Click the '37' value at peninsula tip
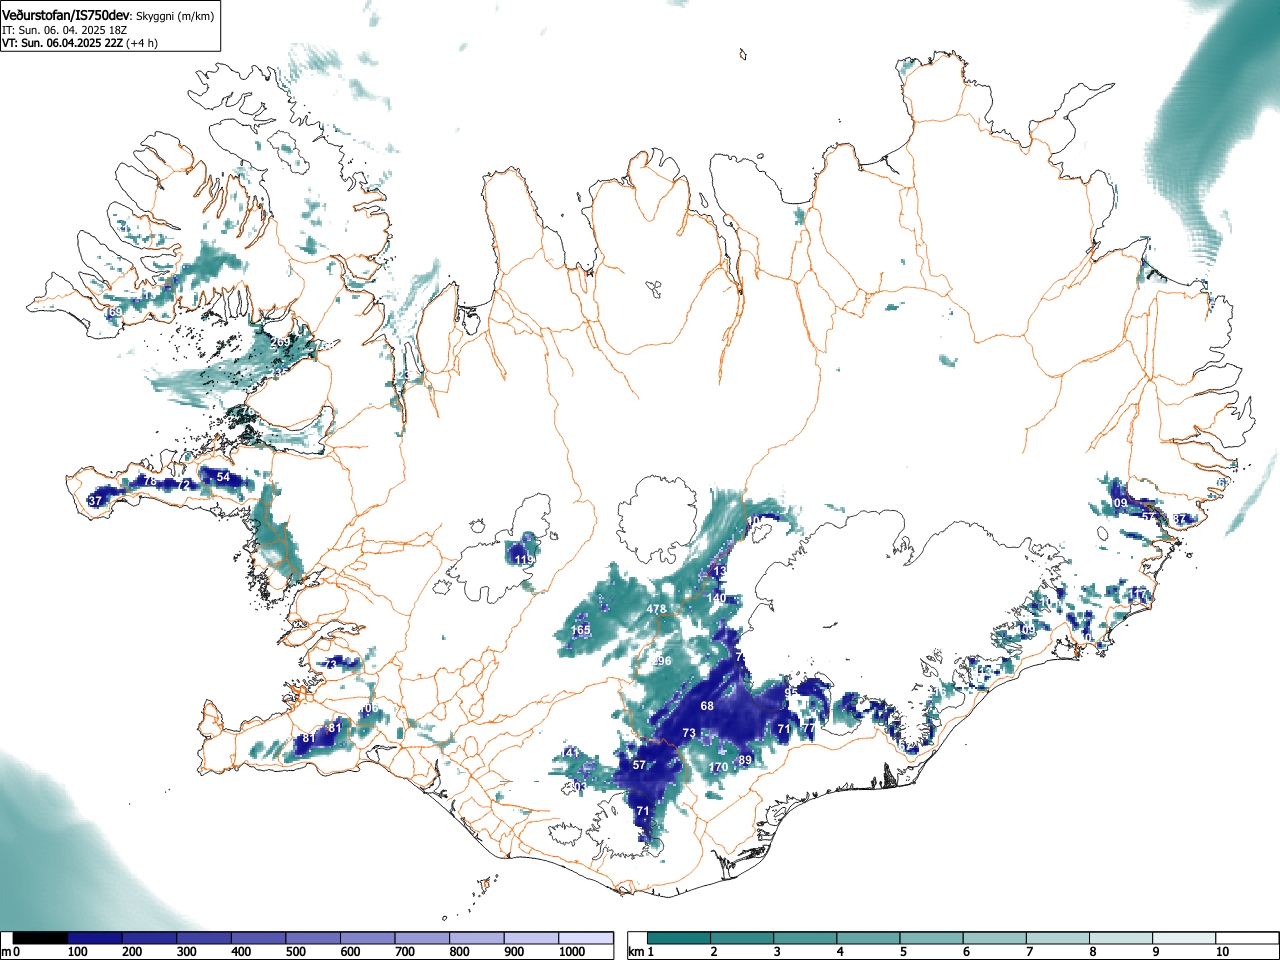The image size is (1280, 960). coord(96,500)
